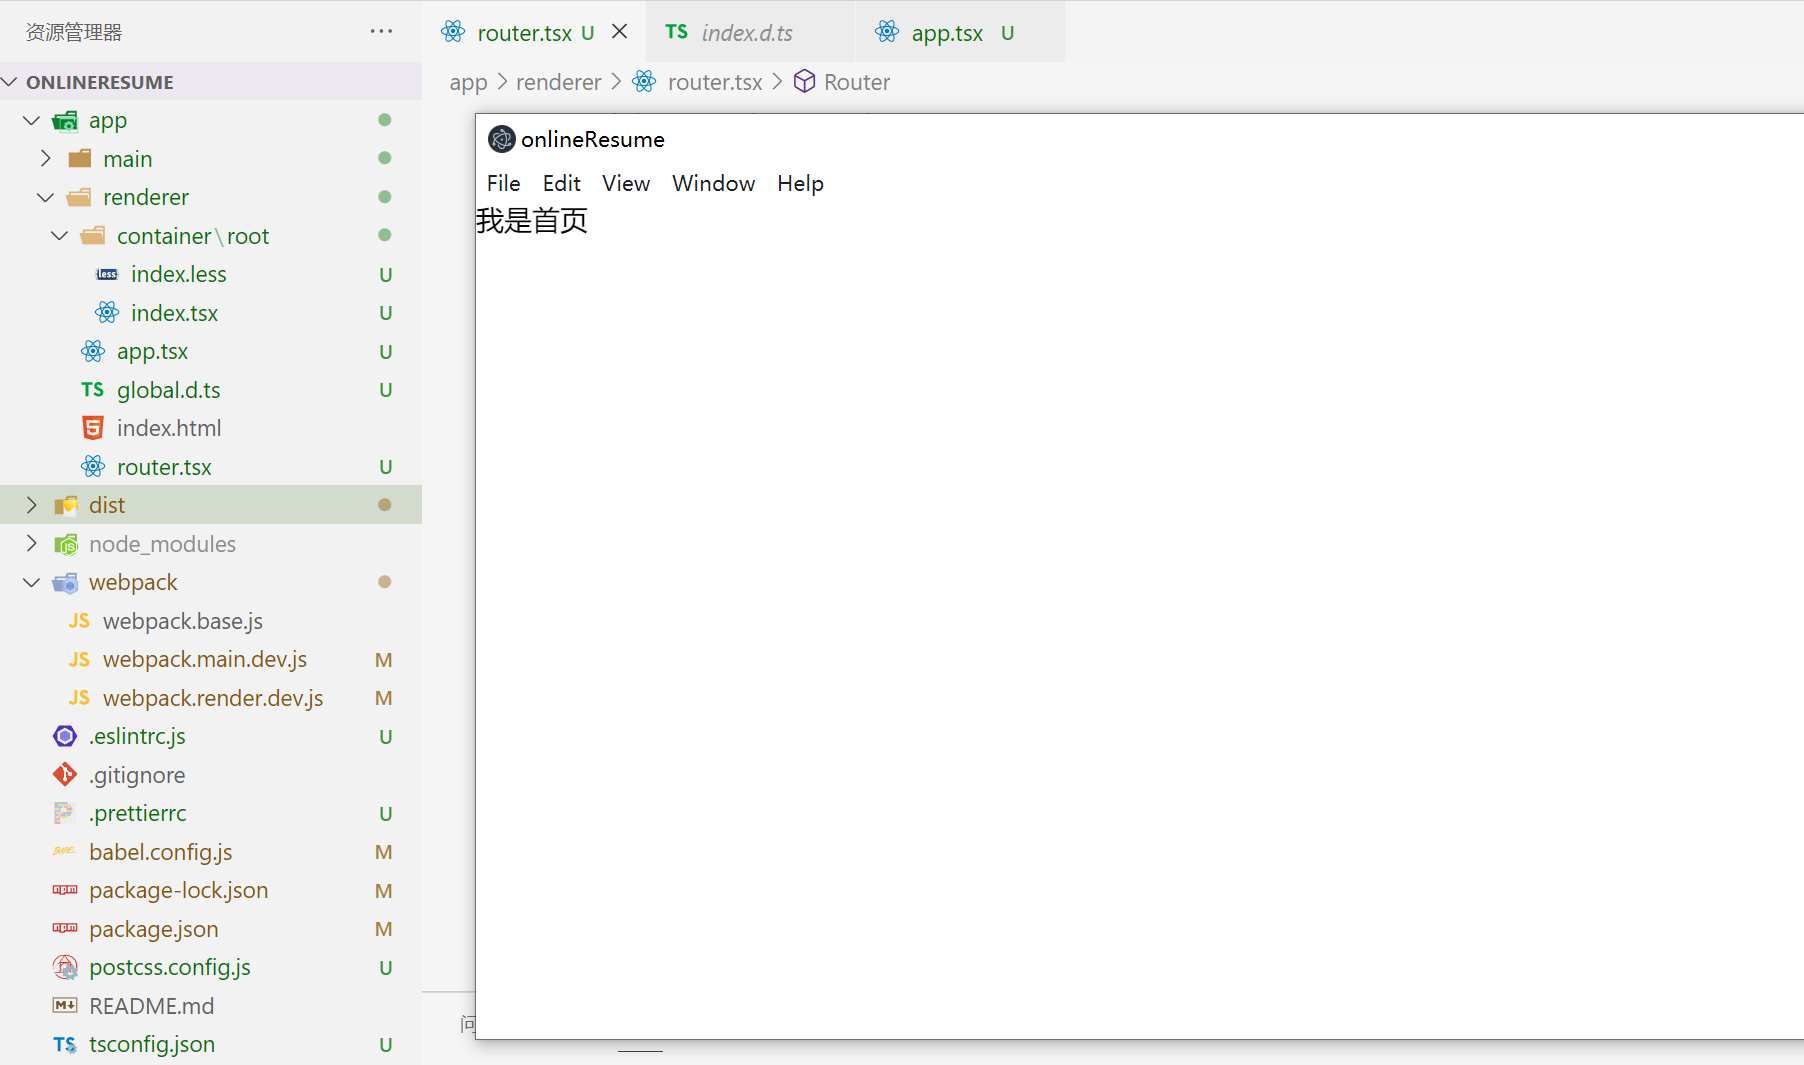
Task: Click the TS icon of global.d.ts
Action: click(93, 390)
